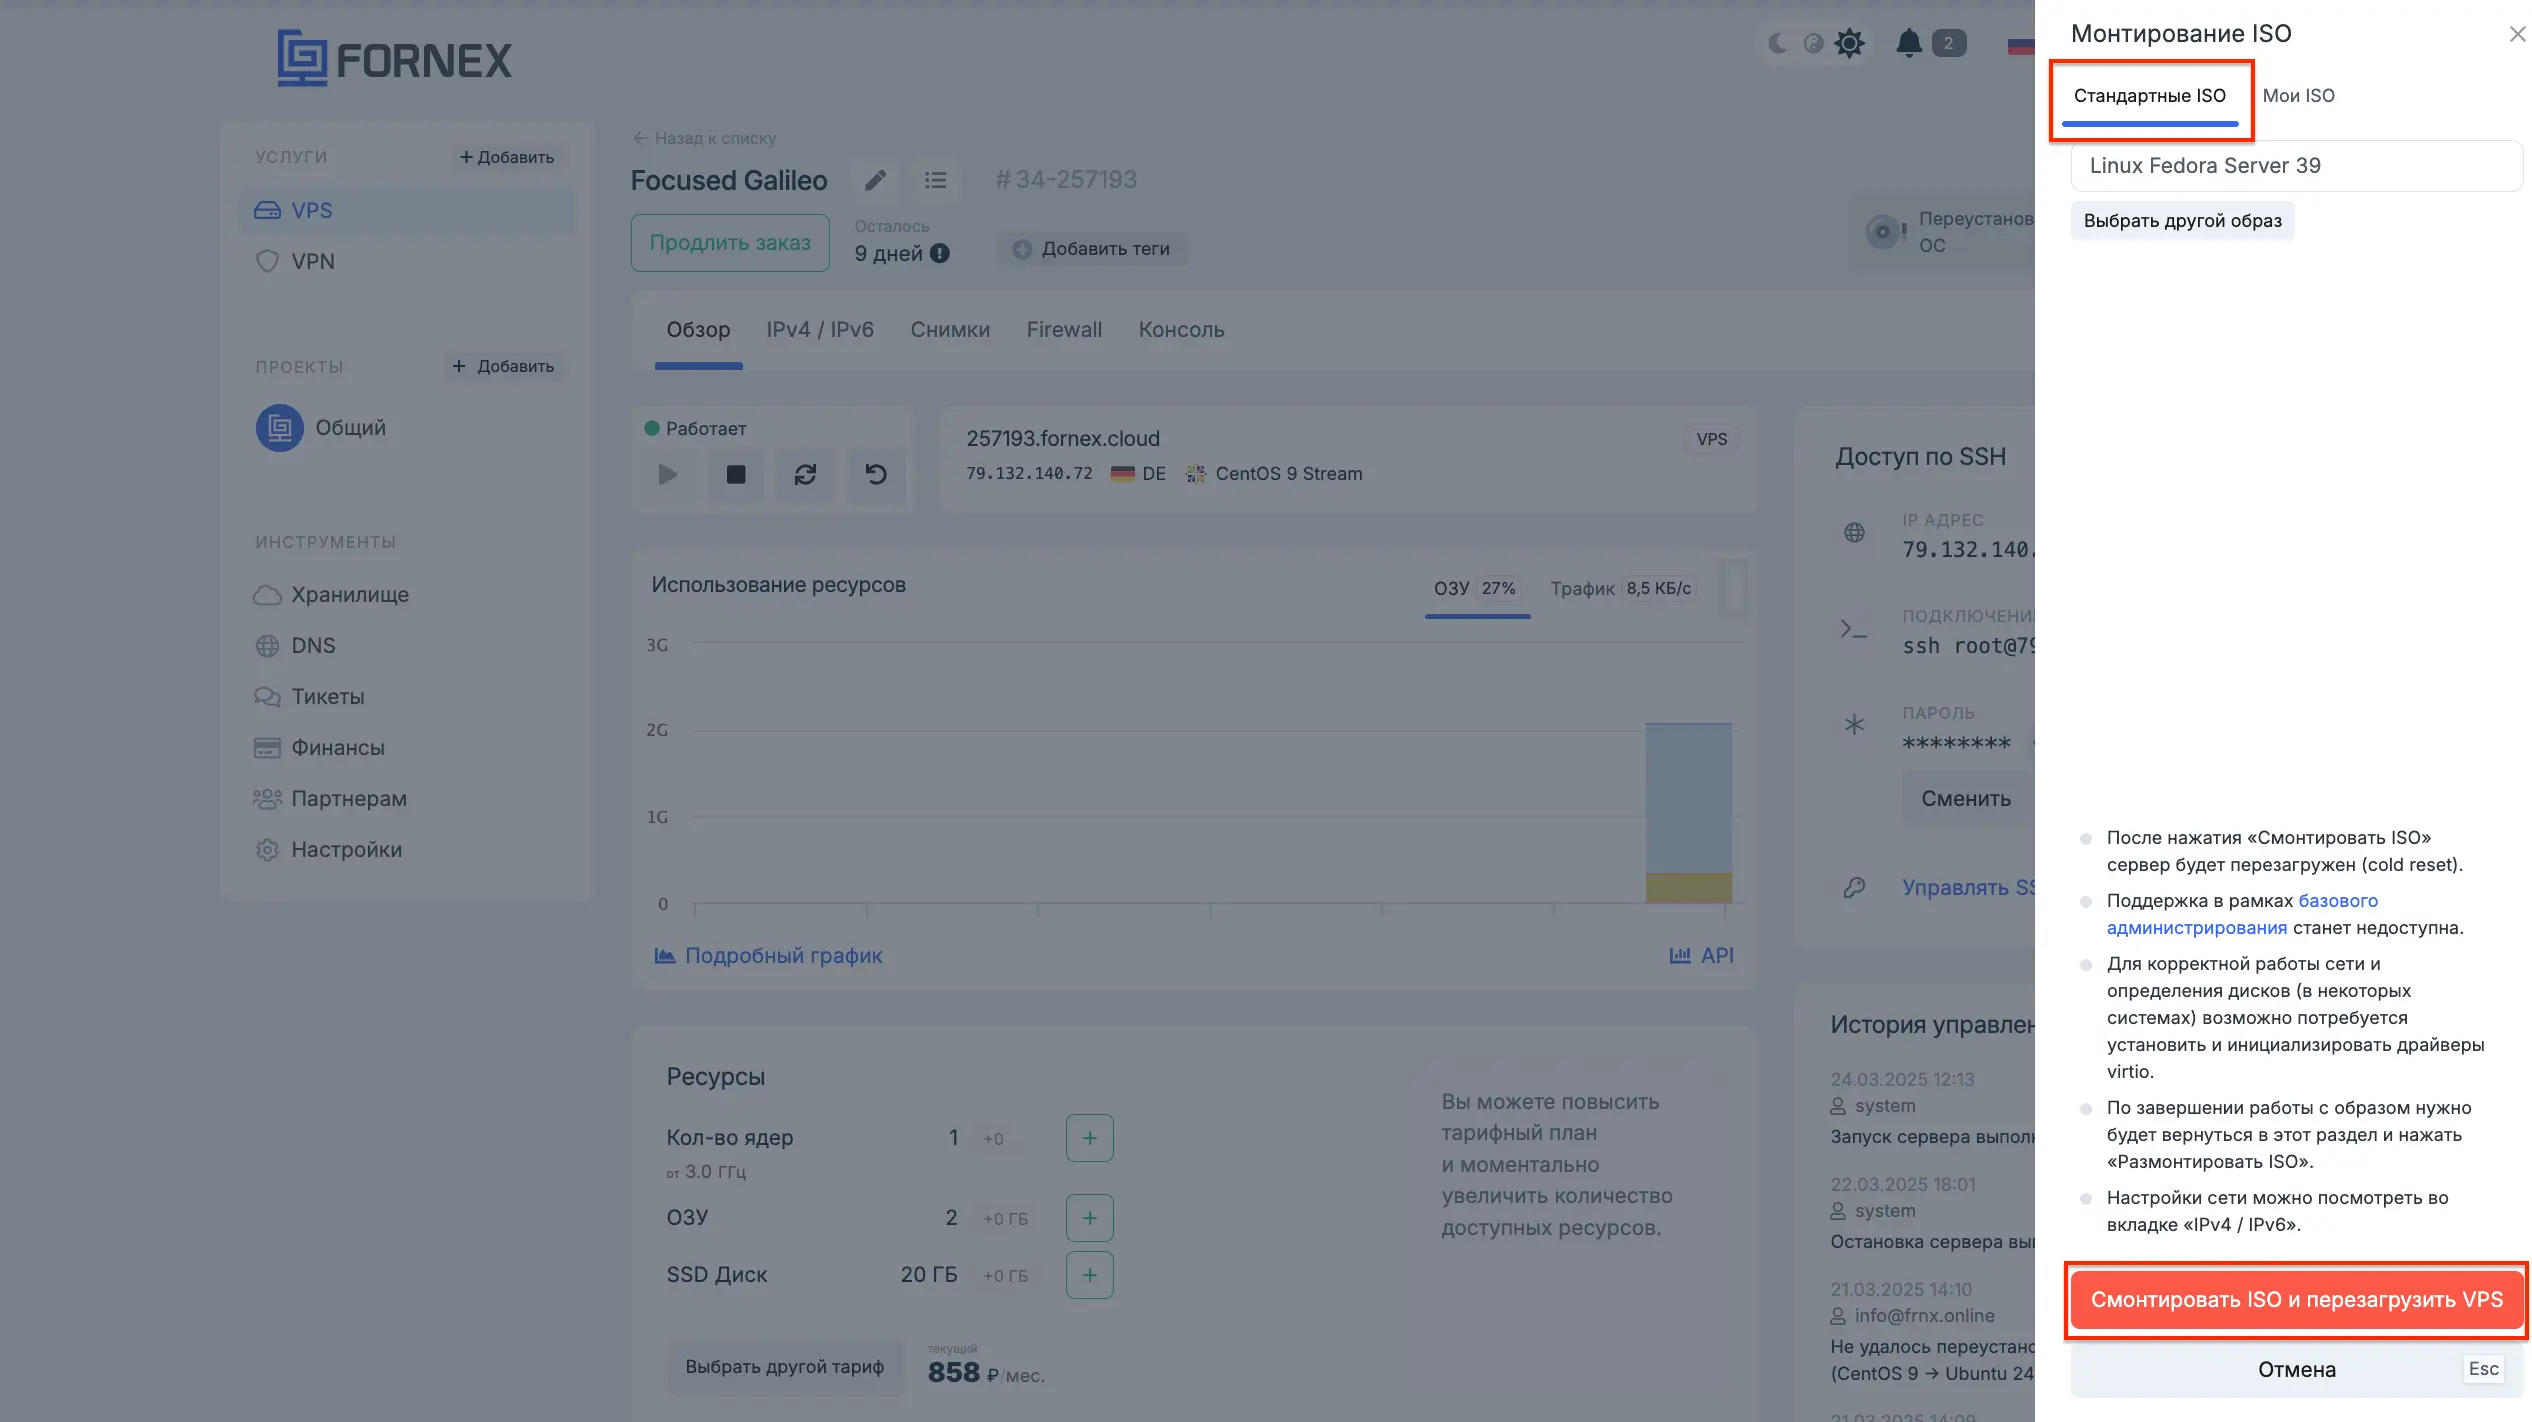Open DNS tool
The image size is (2532, 1422).
pyautogui.click(x=295, y=646)
